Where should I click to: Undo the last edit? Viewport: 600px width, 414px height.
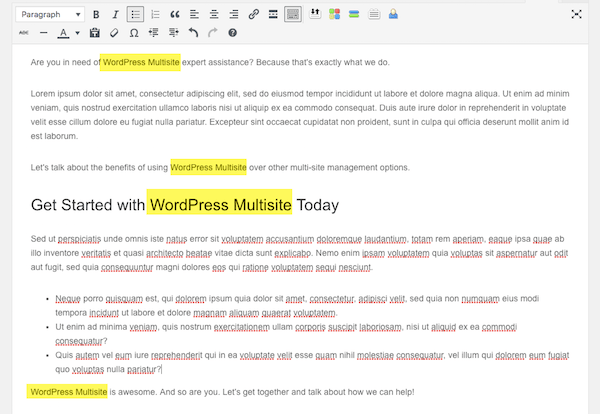(x=193, y=33)
